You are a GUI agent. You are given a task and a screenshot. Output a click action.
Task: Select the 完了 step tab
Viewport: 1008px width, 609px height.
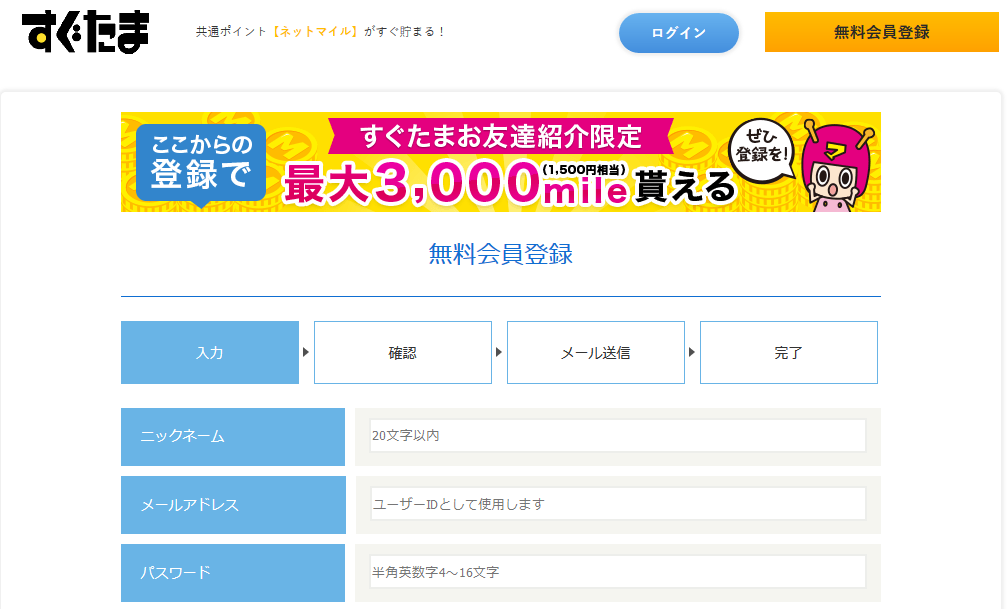789,352
